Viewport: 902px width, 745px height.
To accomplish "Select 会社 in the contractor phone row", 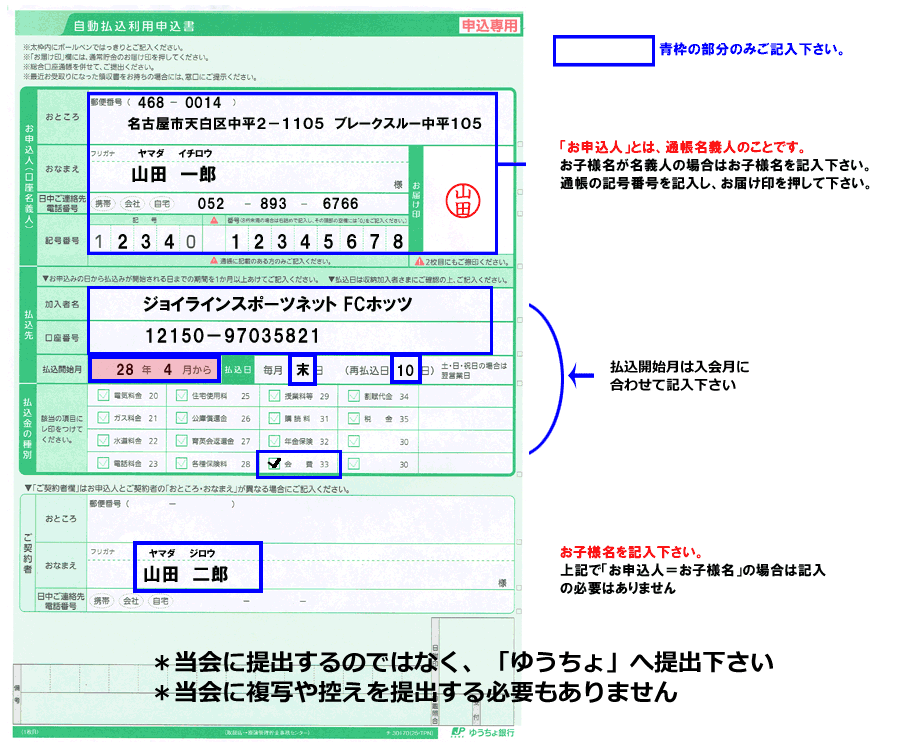I will click(131, 601).
